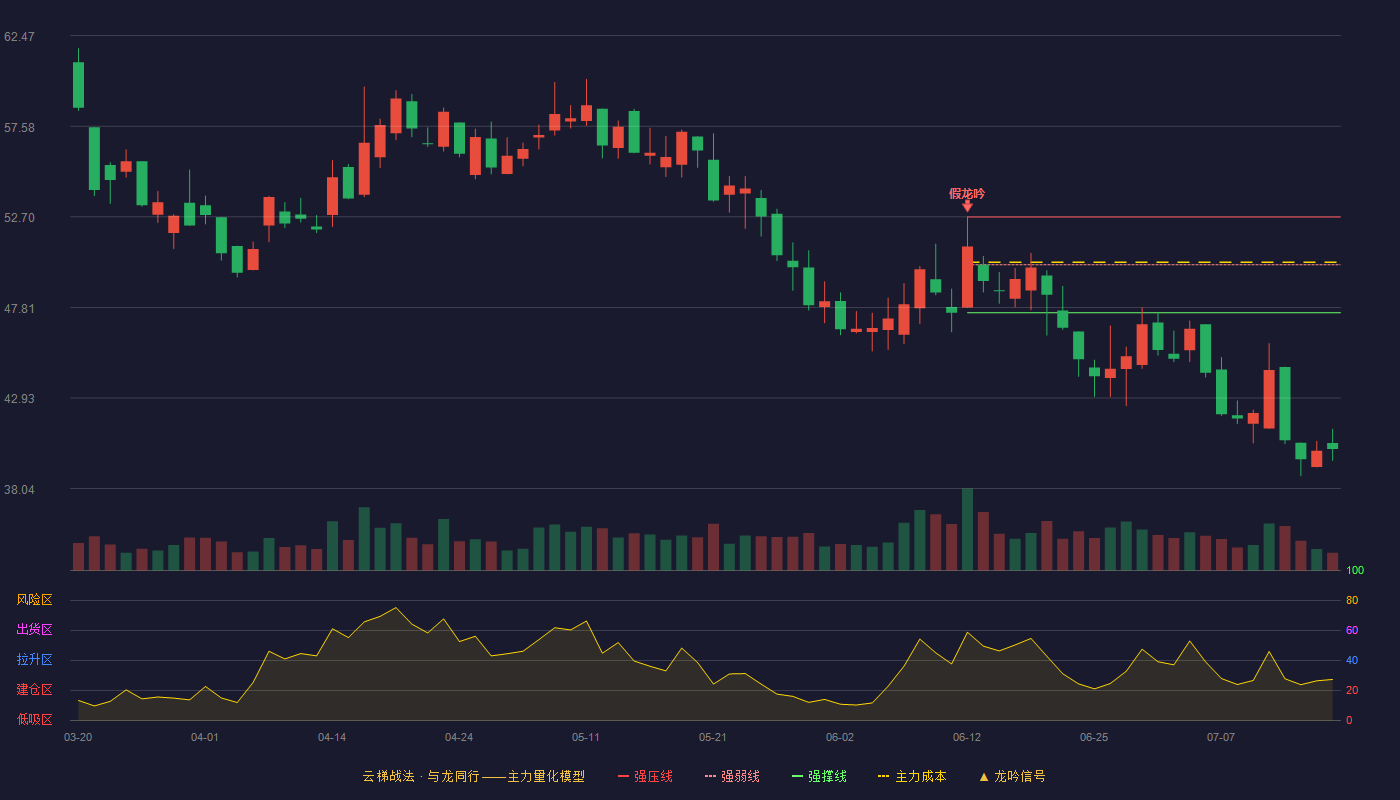The image size is (1400, 800).
Task: Toggle the 强弱线 legend series
Action: (732, 776)
